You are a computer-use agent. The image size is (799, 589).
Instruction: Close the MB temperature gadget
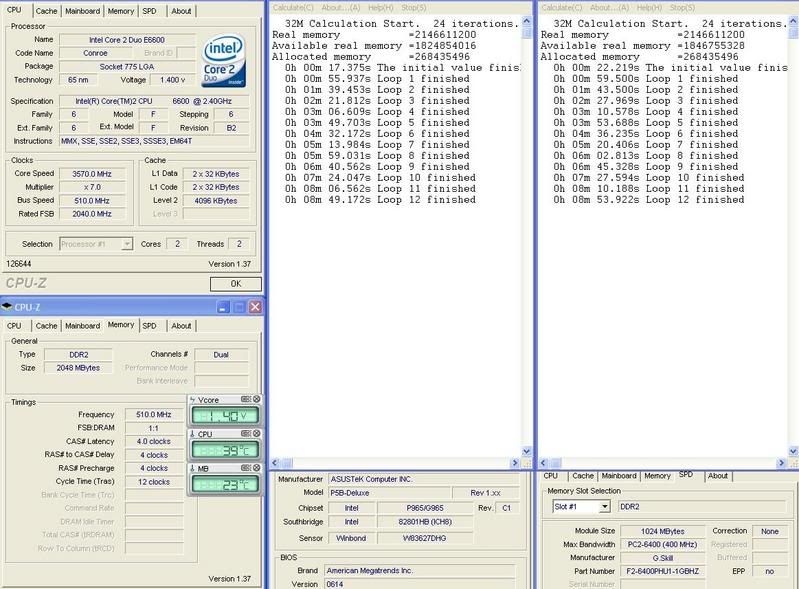pyautogui.click(x=256, y=468)
